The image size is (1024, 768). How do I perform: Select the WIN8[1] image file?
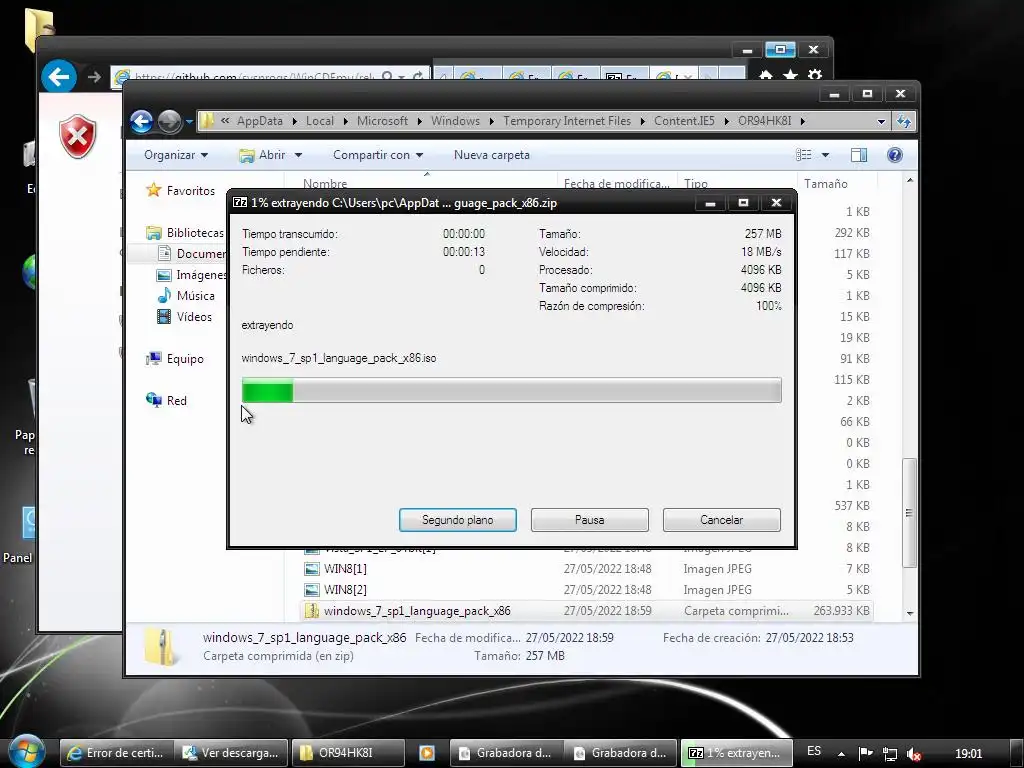point(345,569)
